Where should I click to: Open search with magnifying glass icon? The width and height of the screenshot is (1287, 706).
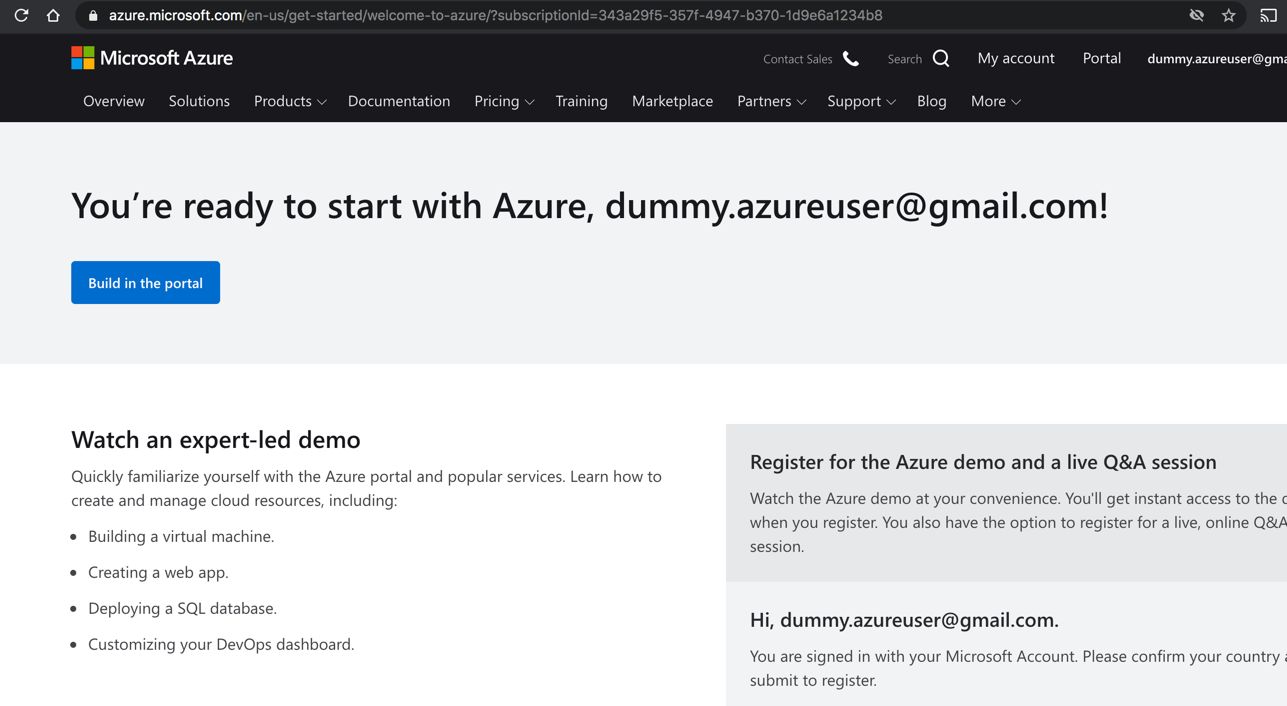pyautogui.click(x=941, y=59)
